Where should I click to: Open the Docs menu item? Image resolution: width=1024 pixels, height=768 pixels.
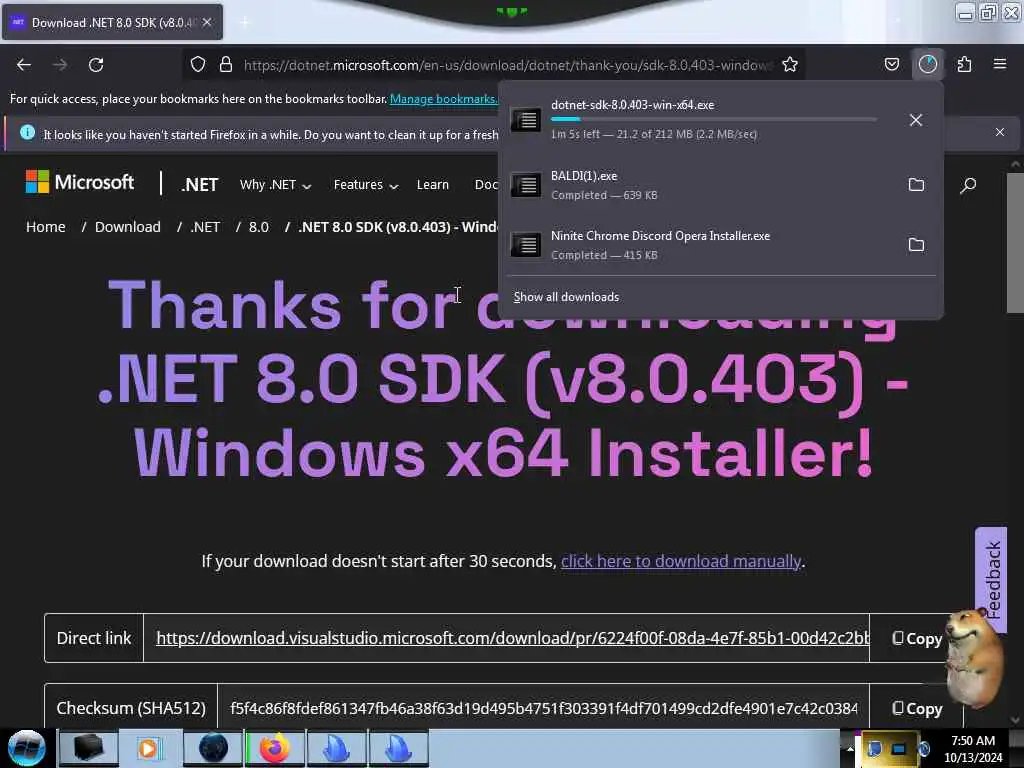click(x=487, y=185)
